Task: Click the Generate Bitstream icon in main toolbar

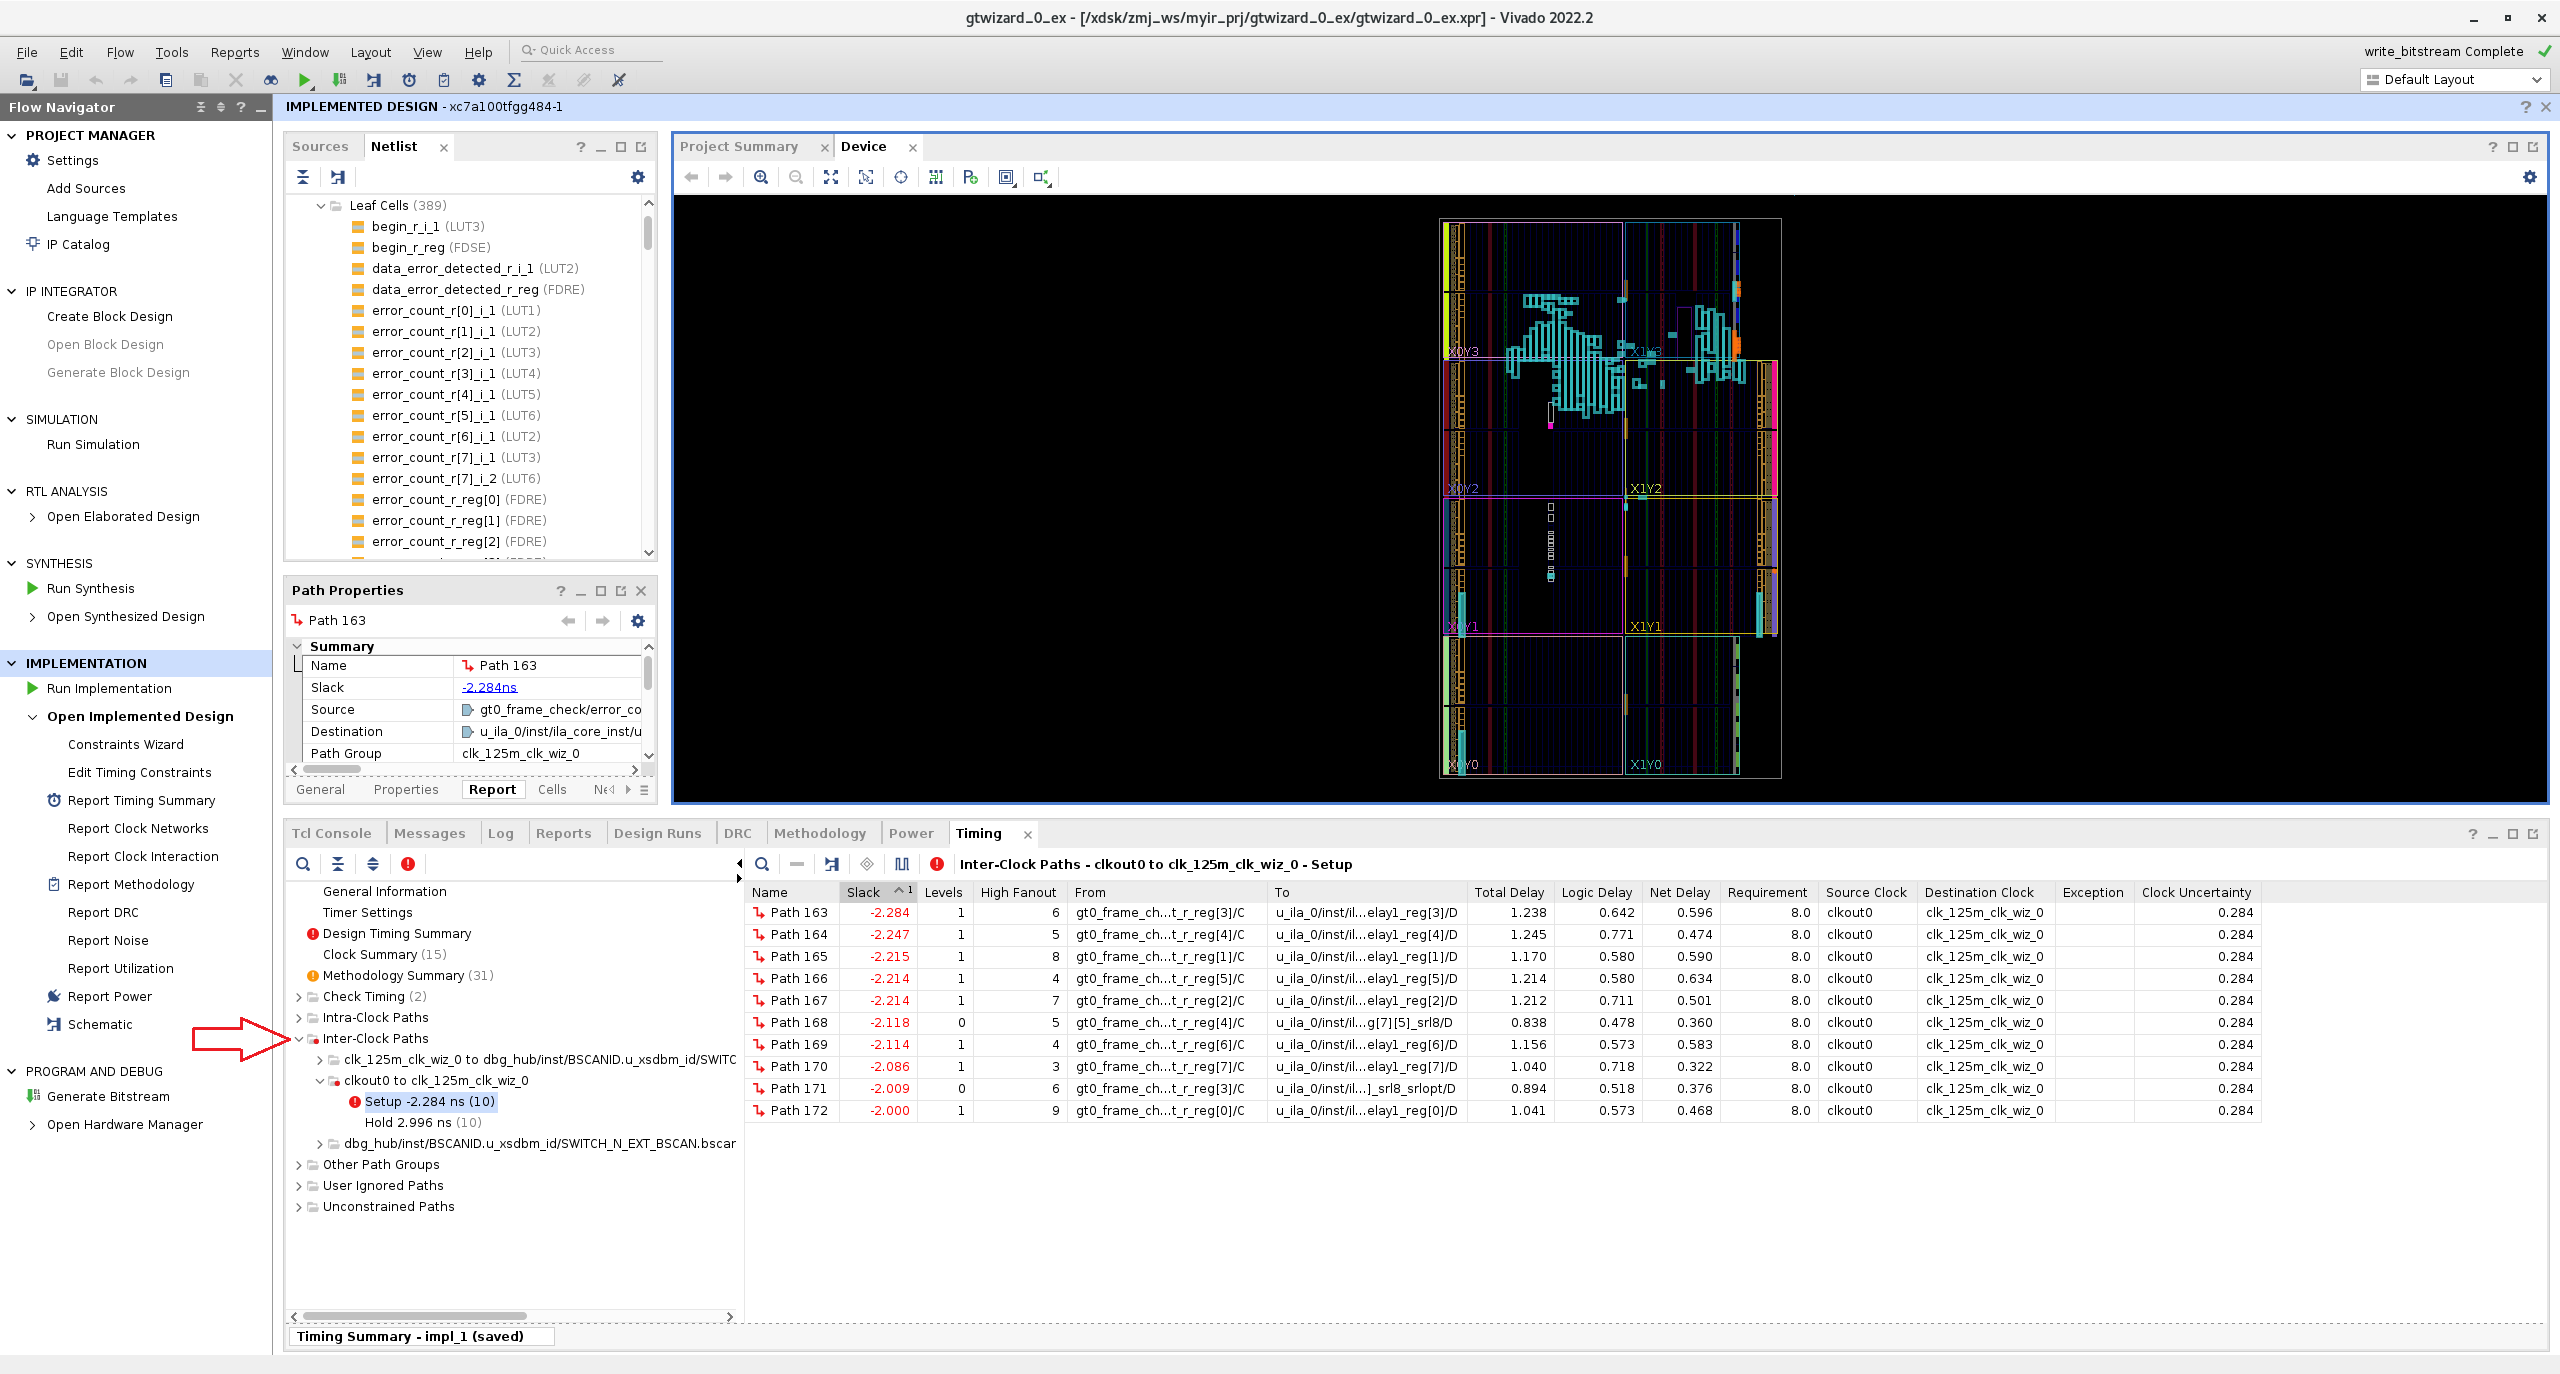Action: pyautogui.click(x=340, y=80)
